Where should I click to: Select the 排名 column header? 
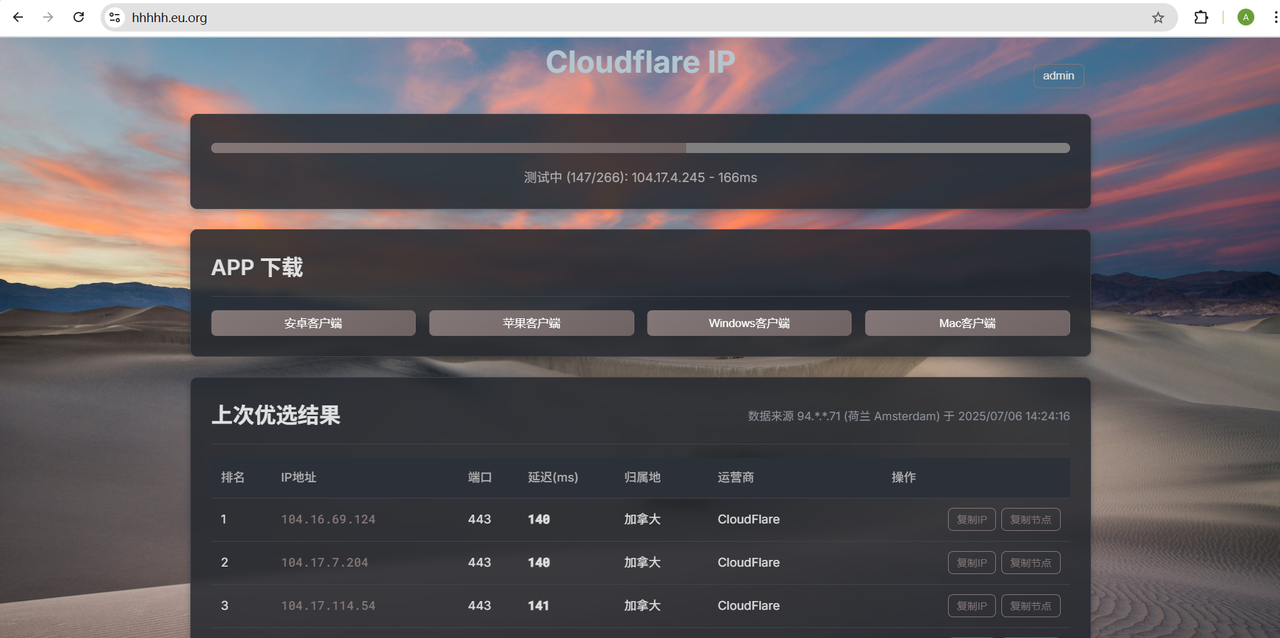(233, 478)
